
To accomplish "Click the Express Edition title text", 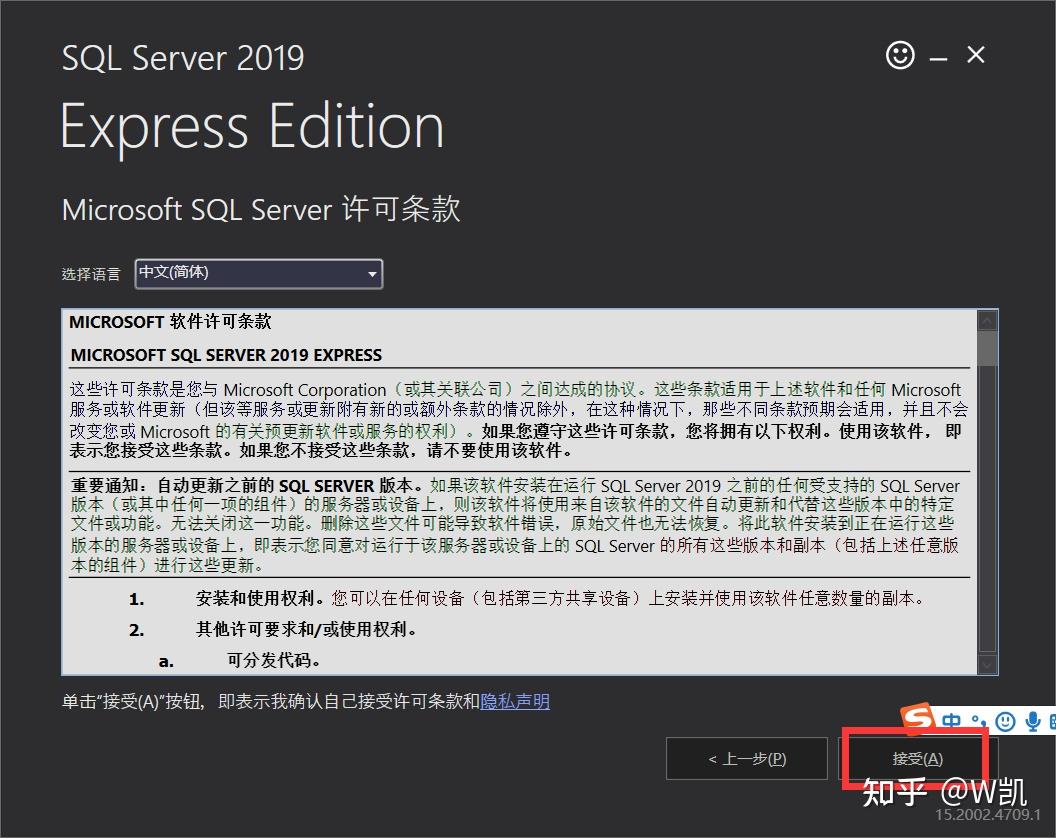I will click(x=253, y=127).
